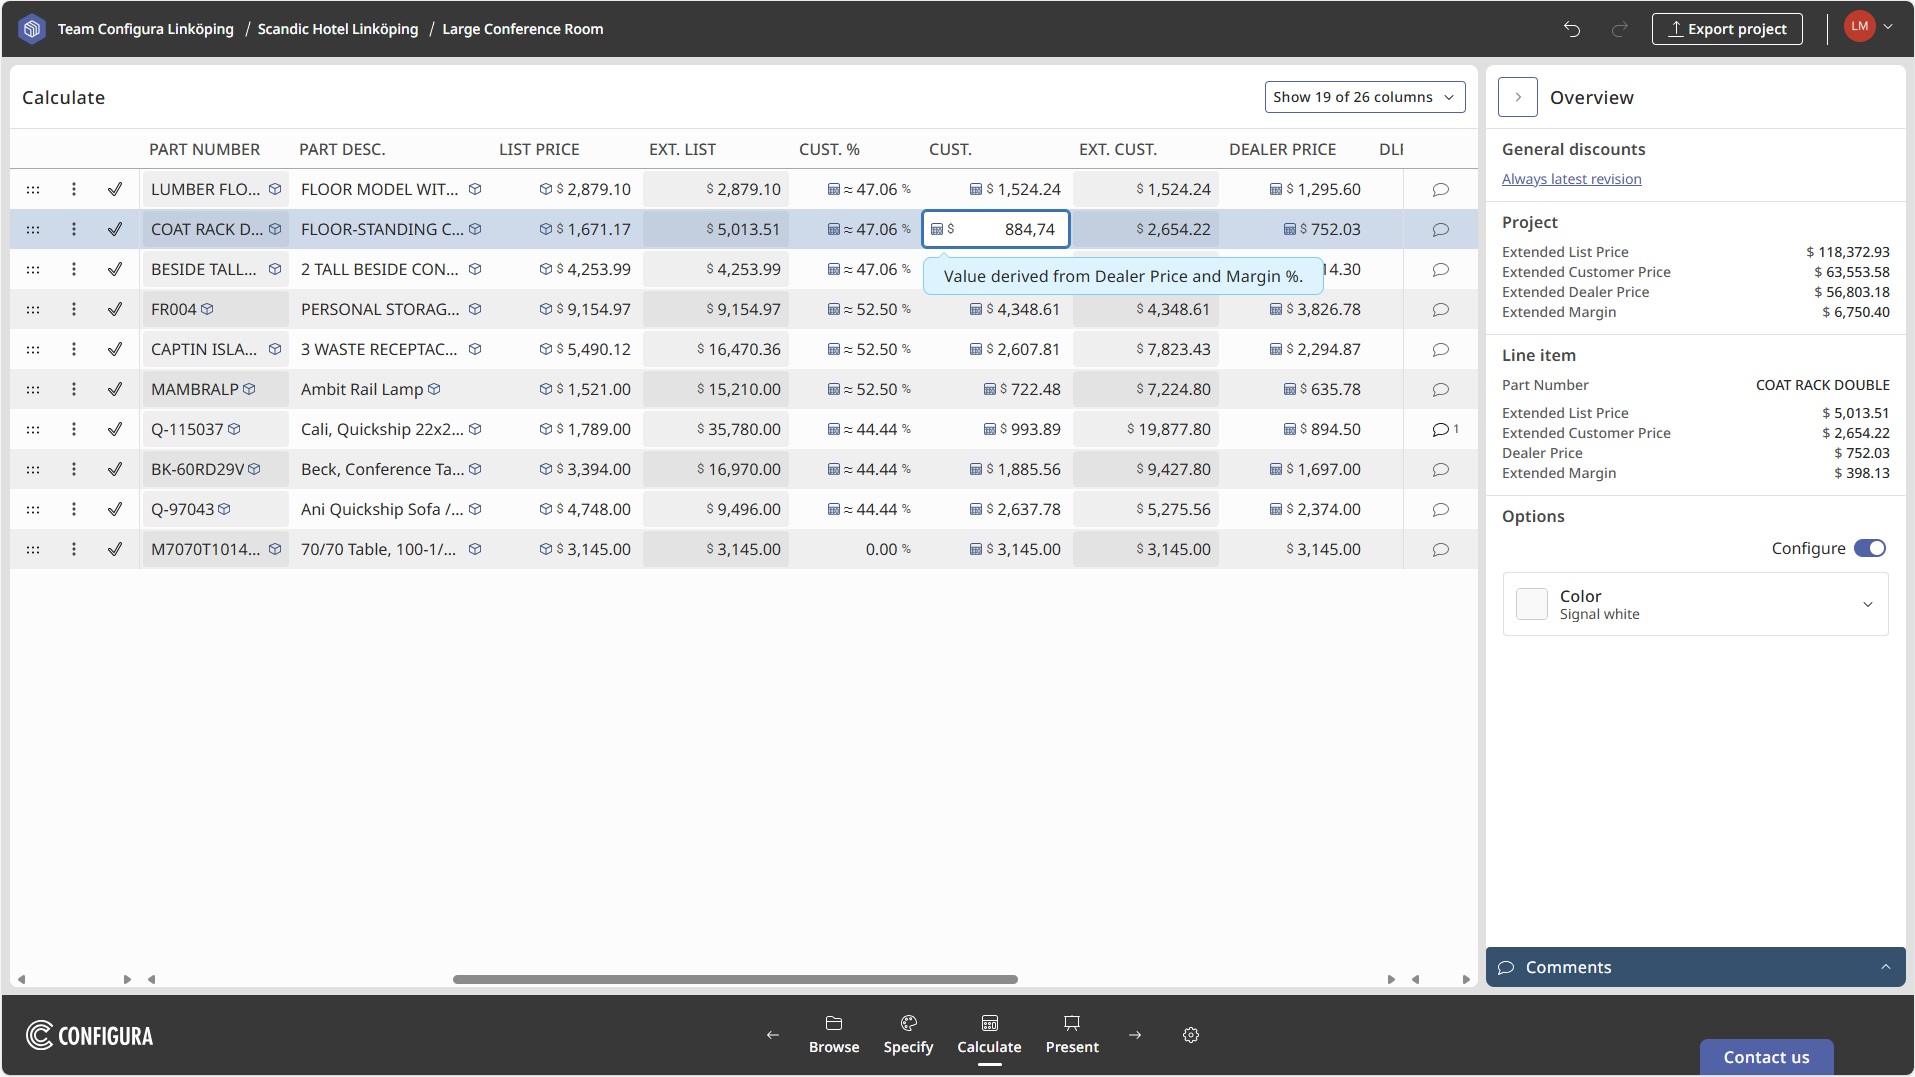This screenshot has height=1077, width=1915.
Task: Sort by the DEALER PRICE column header
Action: click(1282, 149)
